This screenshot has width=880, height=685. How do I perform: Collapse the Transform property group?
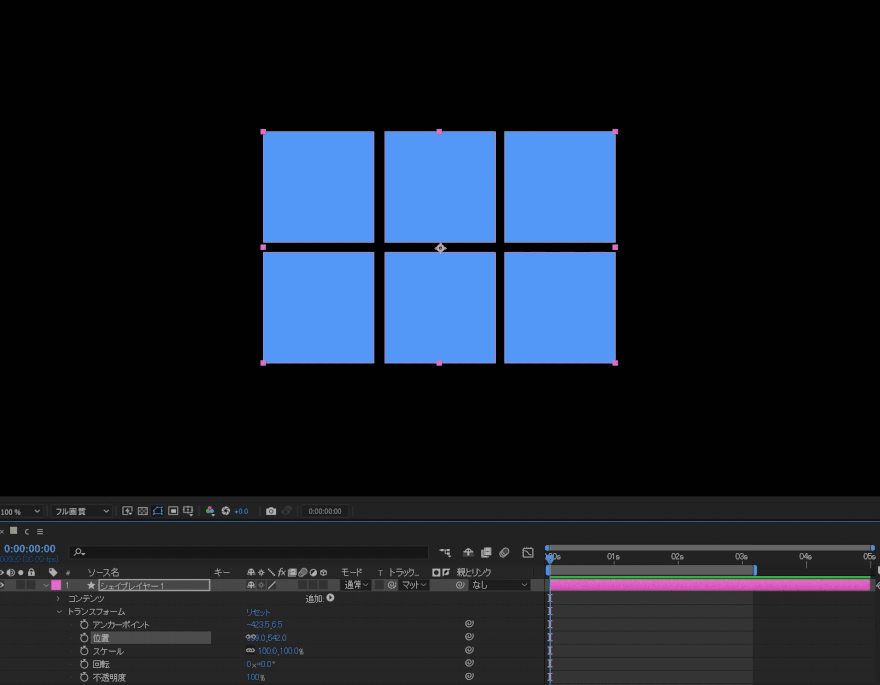[58, 611]
